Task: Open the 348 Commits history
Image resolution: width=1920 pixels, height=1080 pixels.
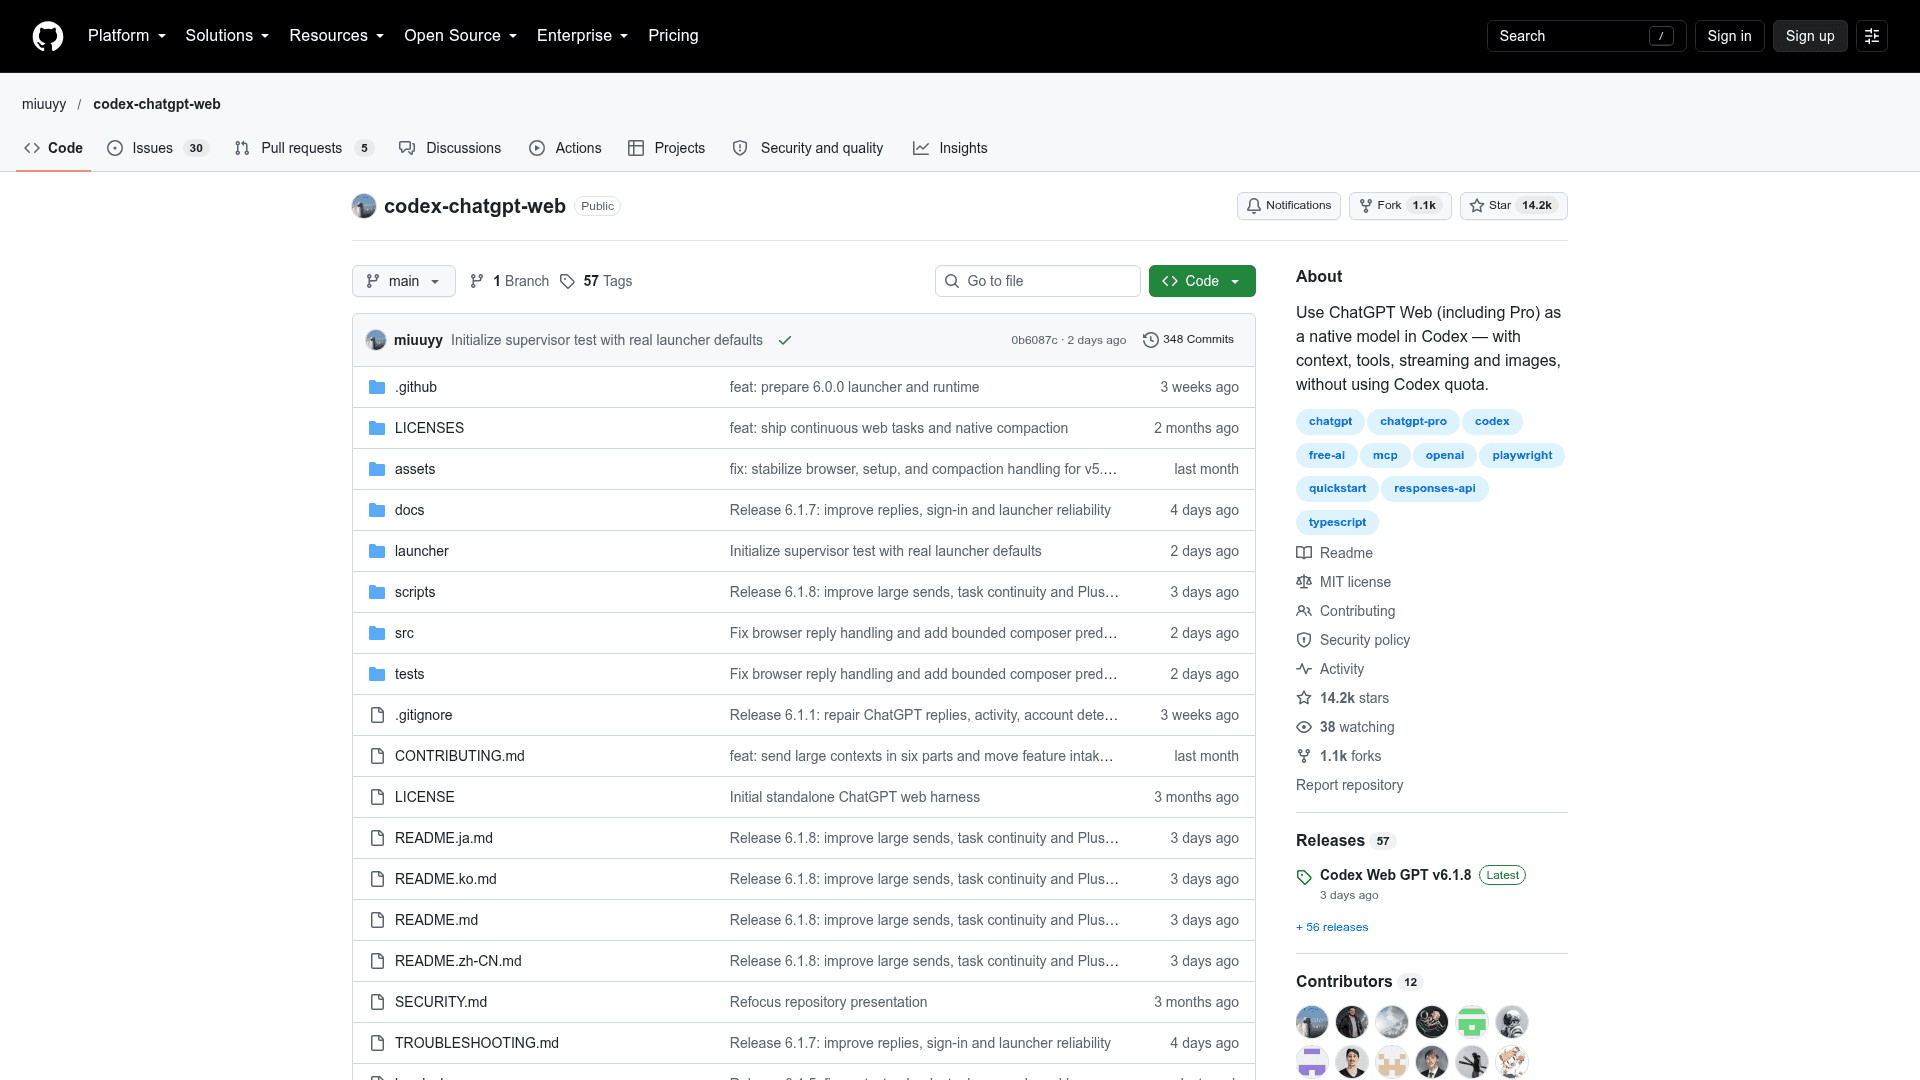Action: 1188,340
